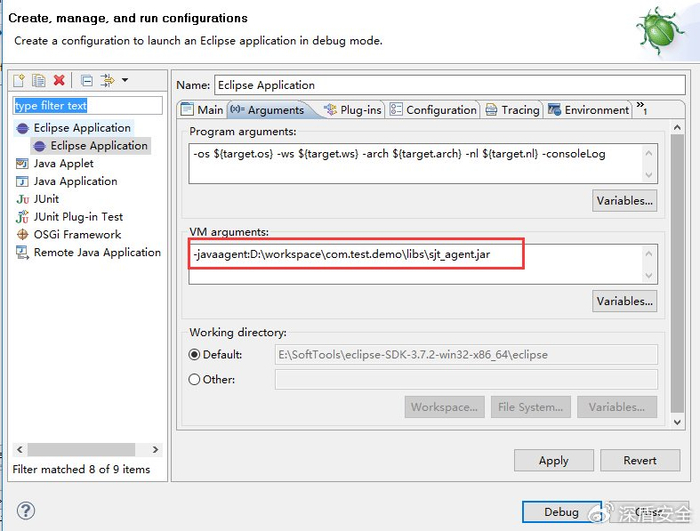
Task: Click the New launch configuration icon
Action: click(19, 80)
